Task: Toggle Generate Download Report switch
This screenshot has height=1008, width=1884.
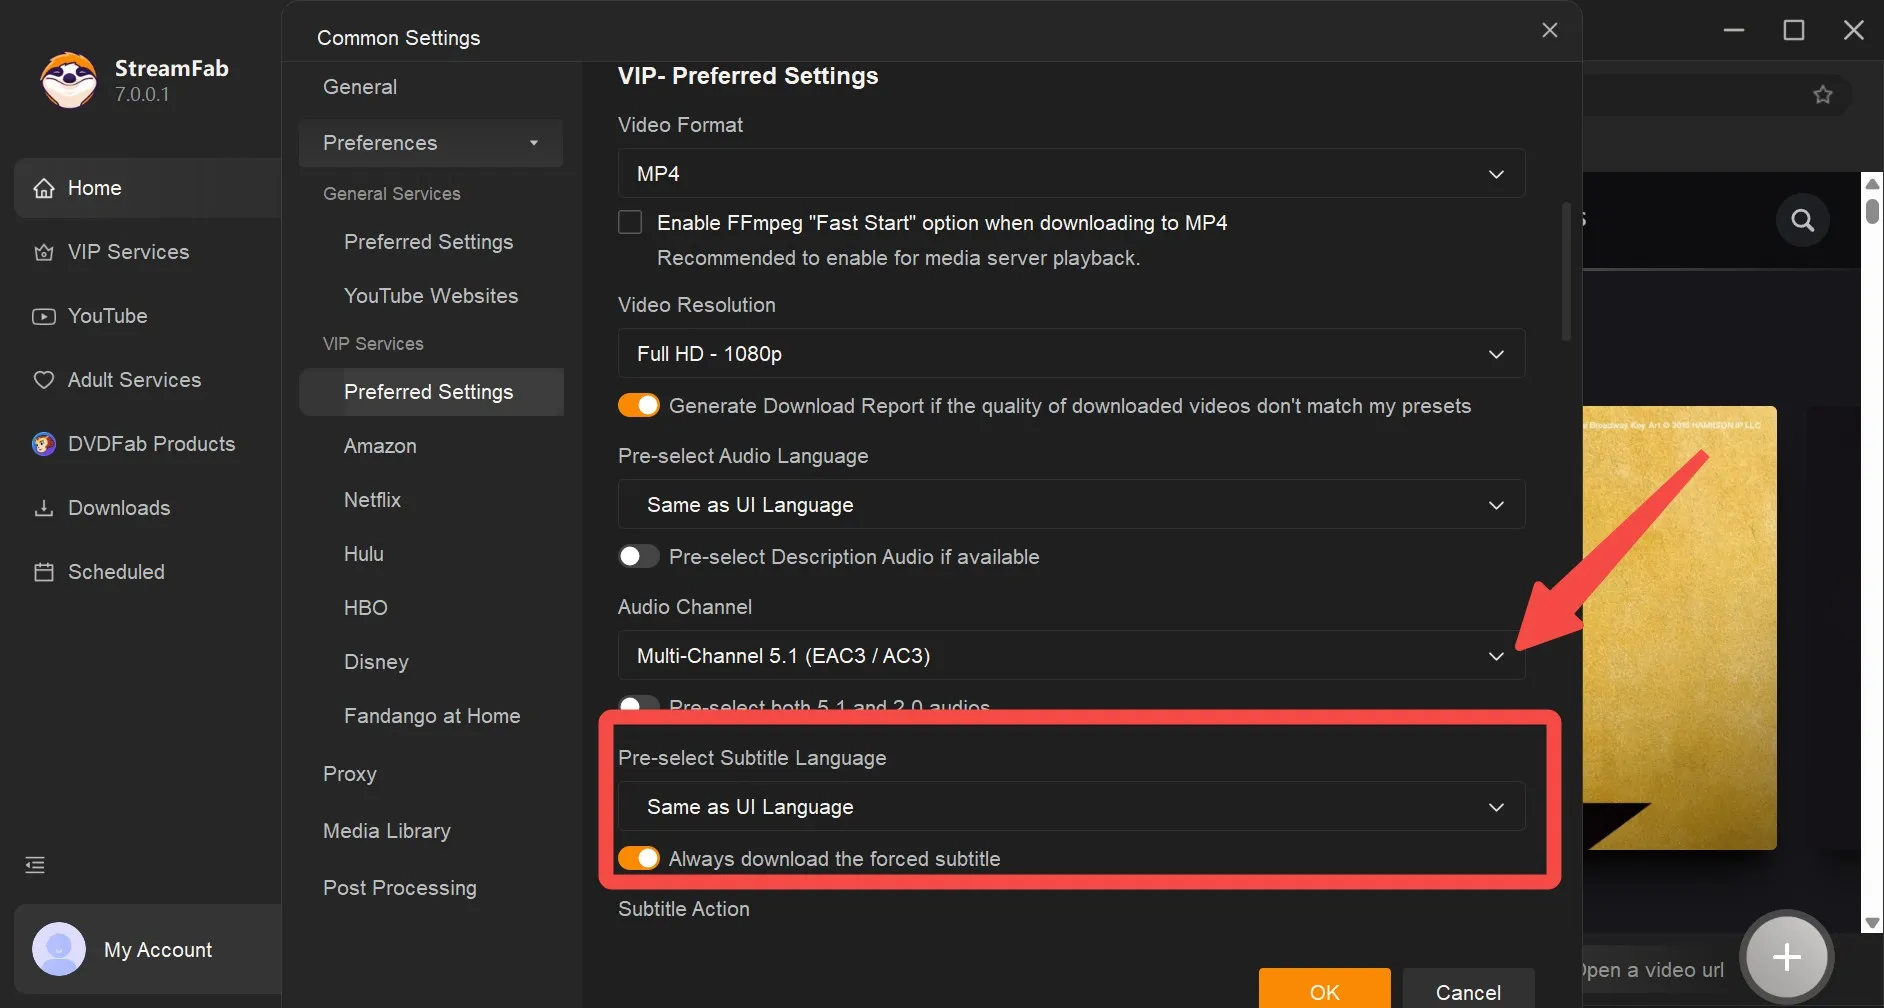Action: click(x=639, y=405)
